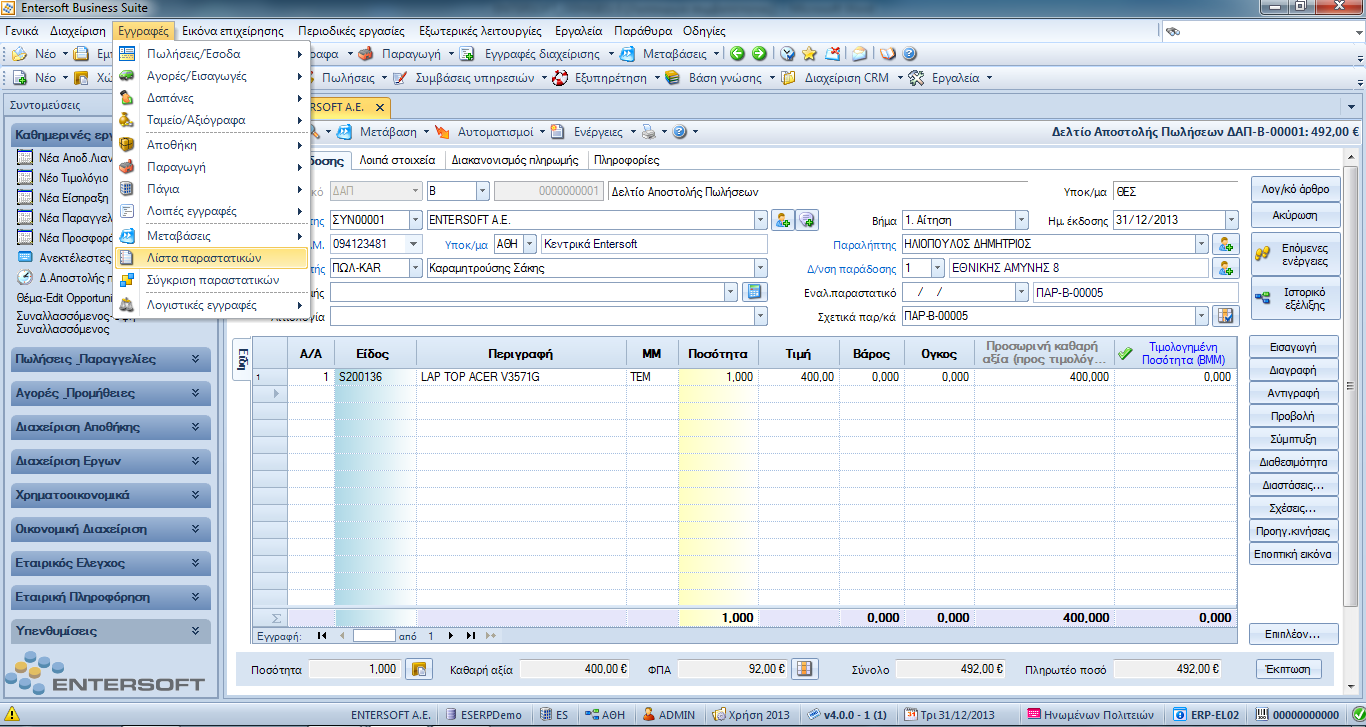Switch to Διακανονισμός πληρωμής tab
Image resolution: width=1366 pixels, height=727 pixels.
pyautogui.click(x=515, y=160)
